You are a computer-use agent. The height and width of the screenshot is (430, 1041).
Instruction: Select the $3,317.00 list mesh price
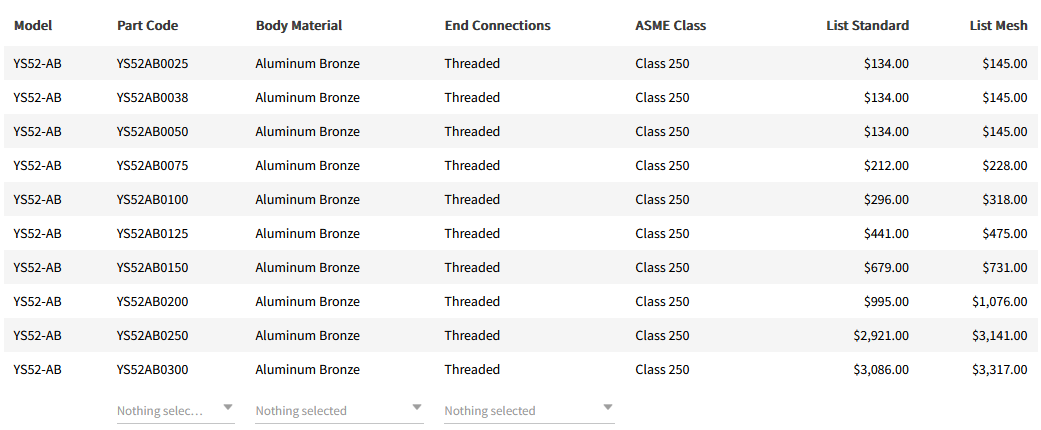click(x=999, y=369)
